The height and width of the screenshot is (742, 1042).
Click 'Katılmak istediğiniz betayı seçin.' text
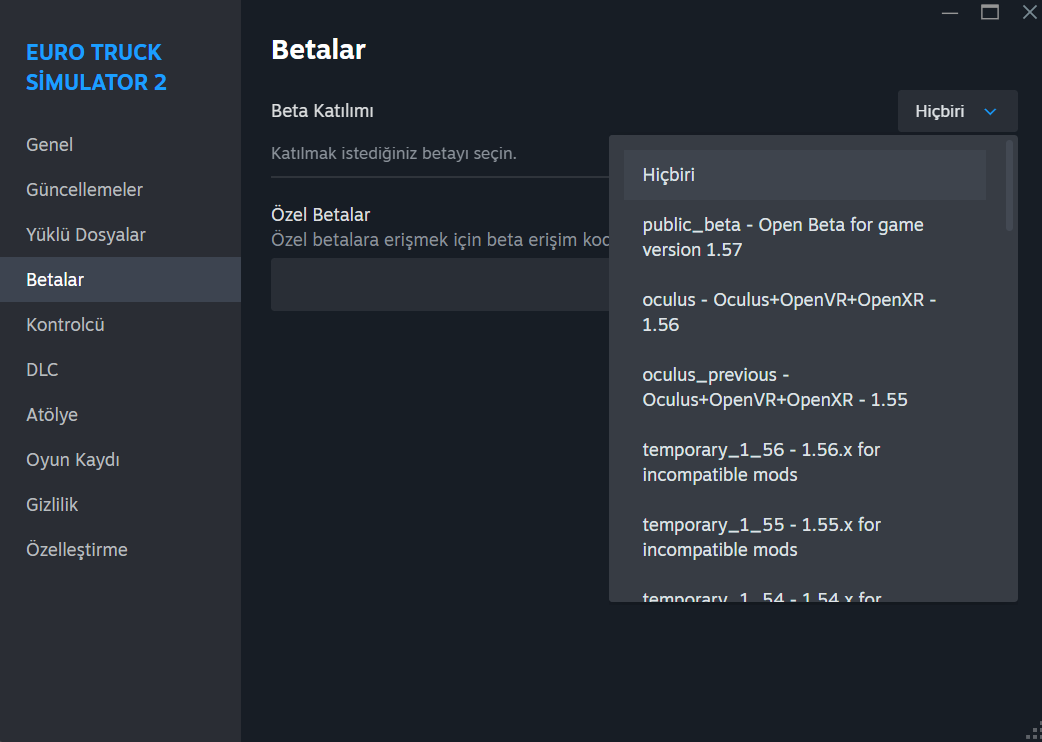click(394, 153)
